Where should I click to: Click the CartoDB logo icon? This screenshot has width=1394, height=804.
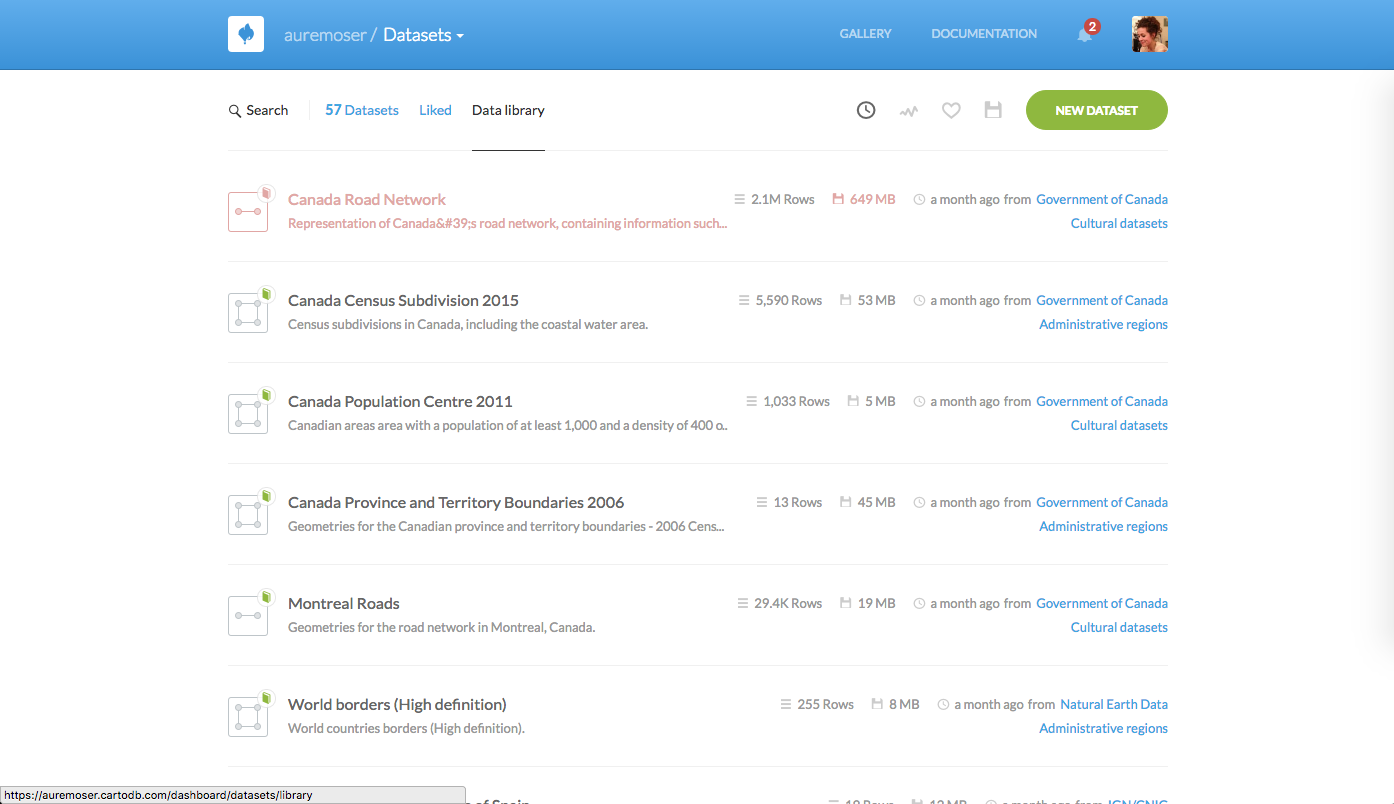[246, 34]
